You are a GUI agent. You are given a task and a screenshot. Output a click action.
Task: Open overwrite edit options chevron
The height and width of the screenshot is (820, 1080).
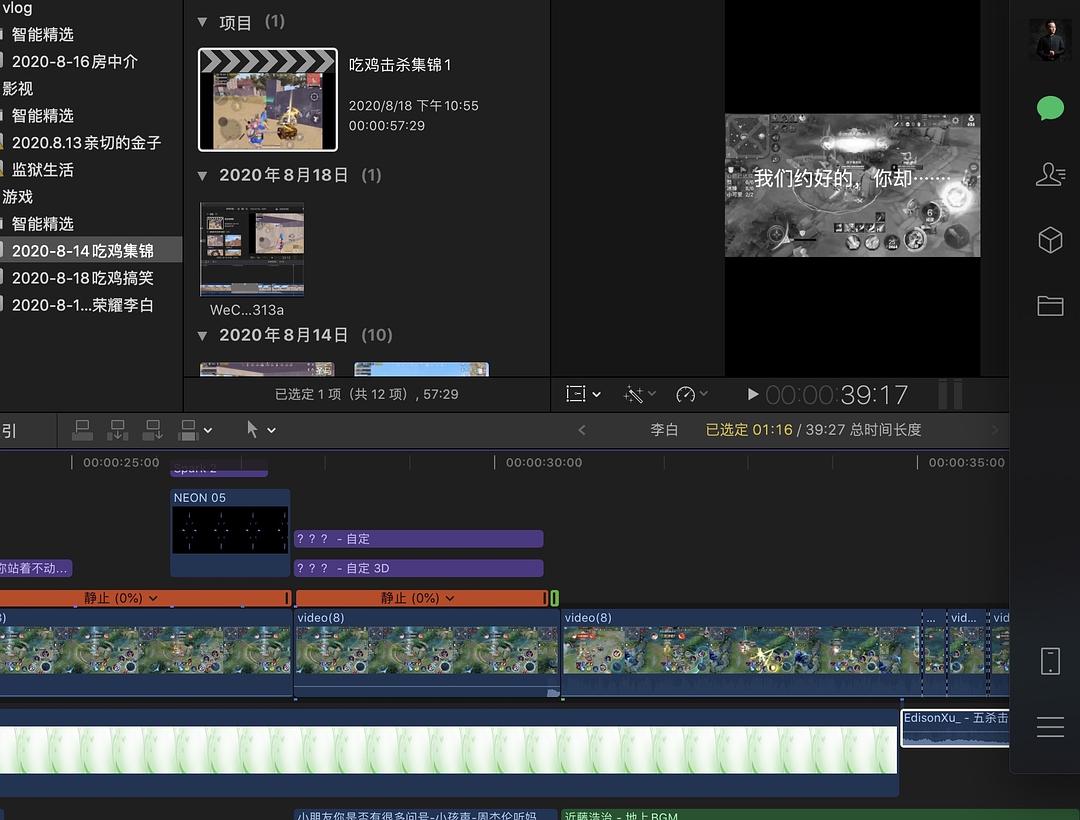tap(208, 431)
